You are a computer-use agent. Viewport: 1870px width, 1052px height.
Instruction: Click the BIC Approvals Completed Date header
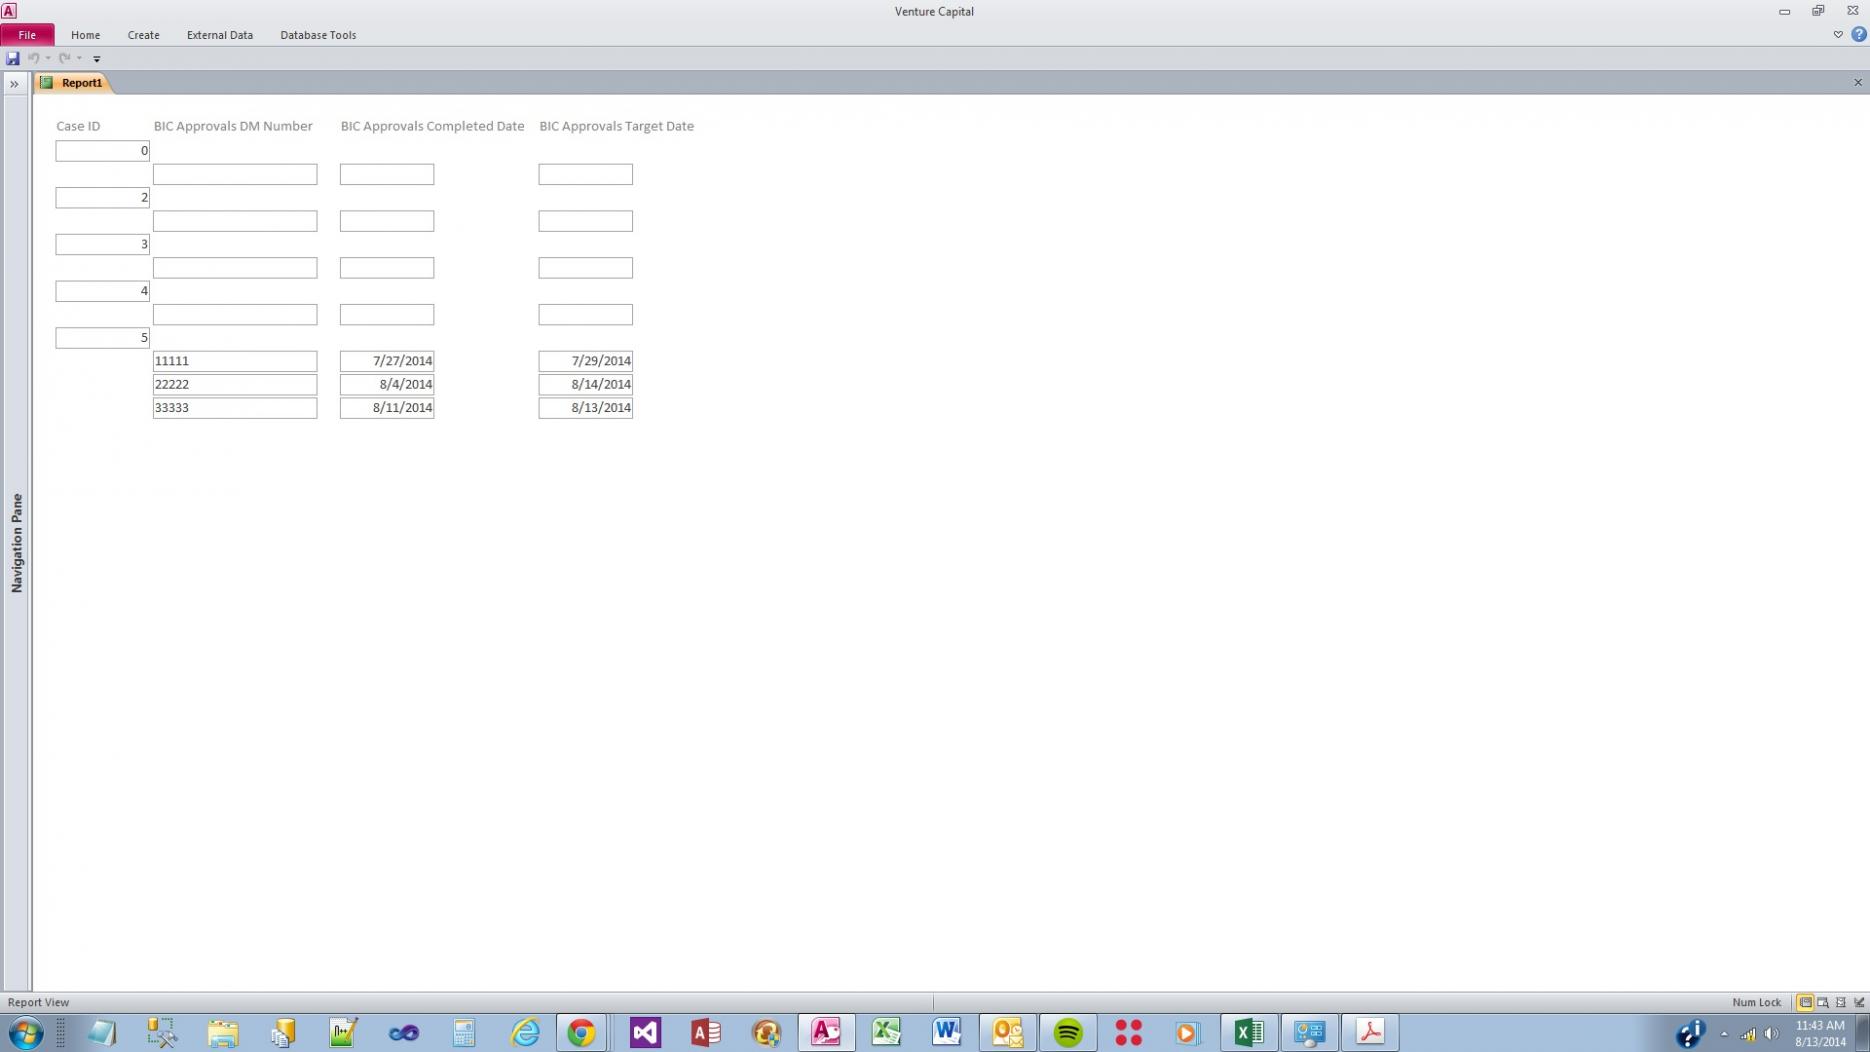432,126
